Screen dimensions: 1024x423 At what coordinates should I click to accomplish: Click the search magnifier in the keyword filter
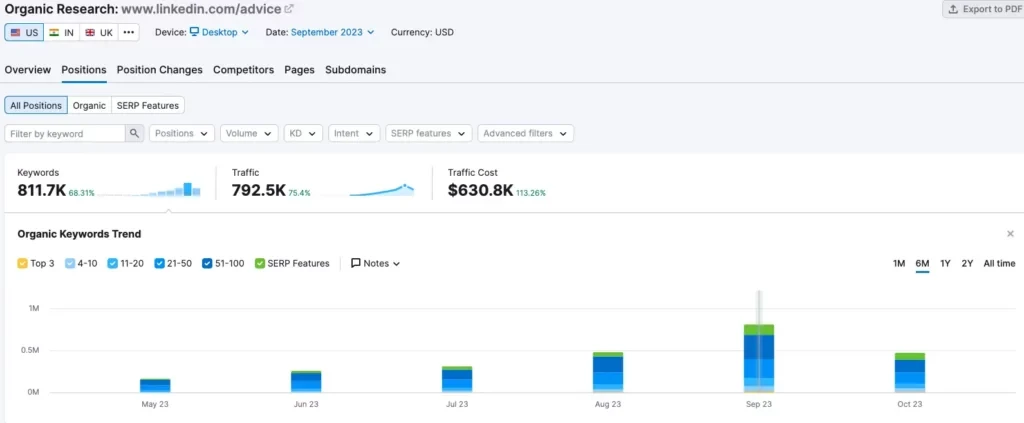(134, 133)
